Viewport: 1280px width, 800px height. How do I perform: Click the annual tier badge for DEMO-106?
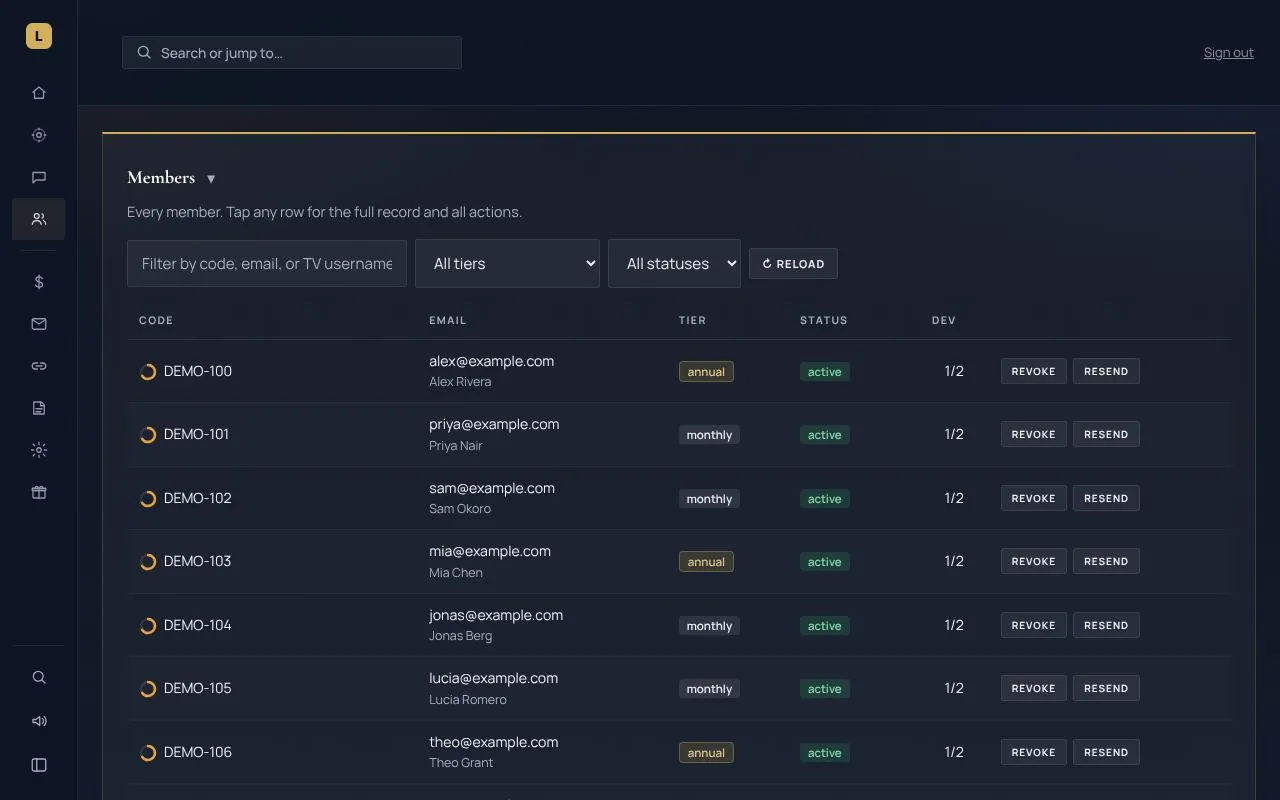pos(706,753)
